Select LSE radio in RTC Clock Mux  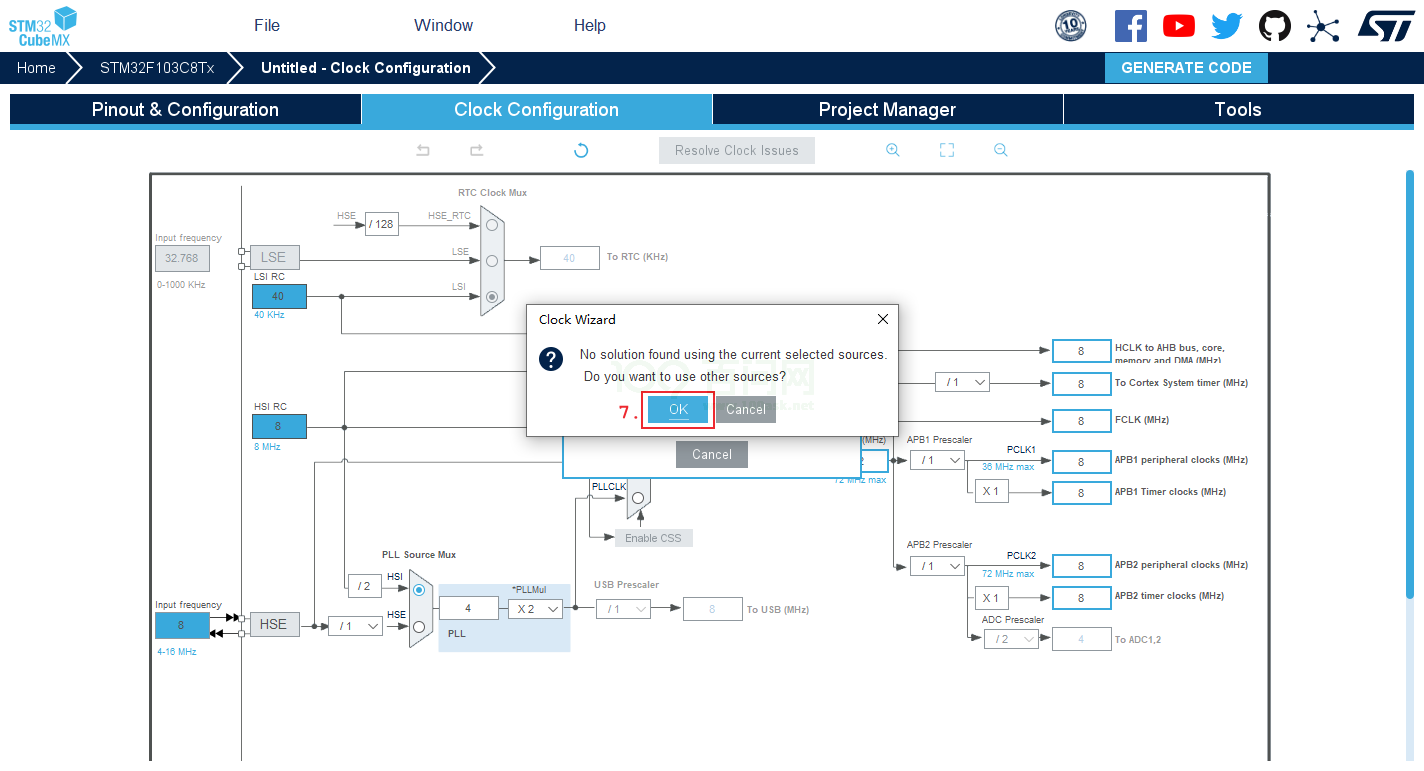click(x=491, y=261)
